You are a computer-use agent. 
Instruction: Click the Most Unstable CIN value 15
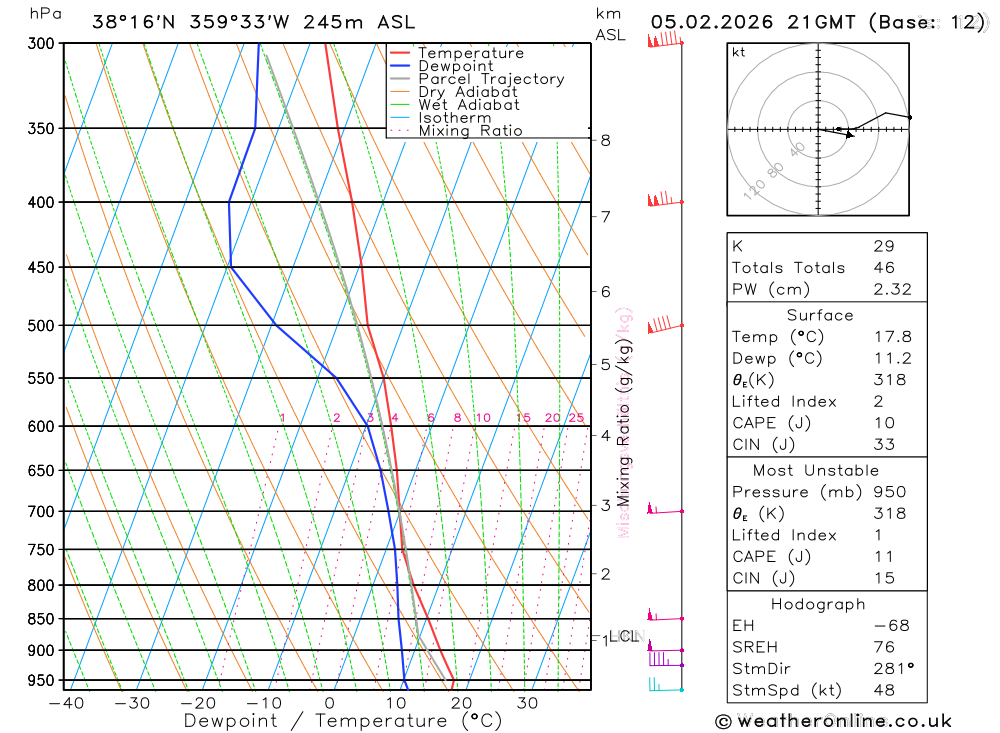point(884,579)
